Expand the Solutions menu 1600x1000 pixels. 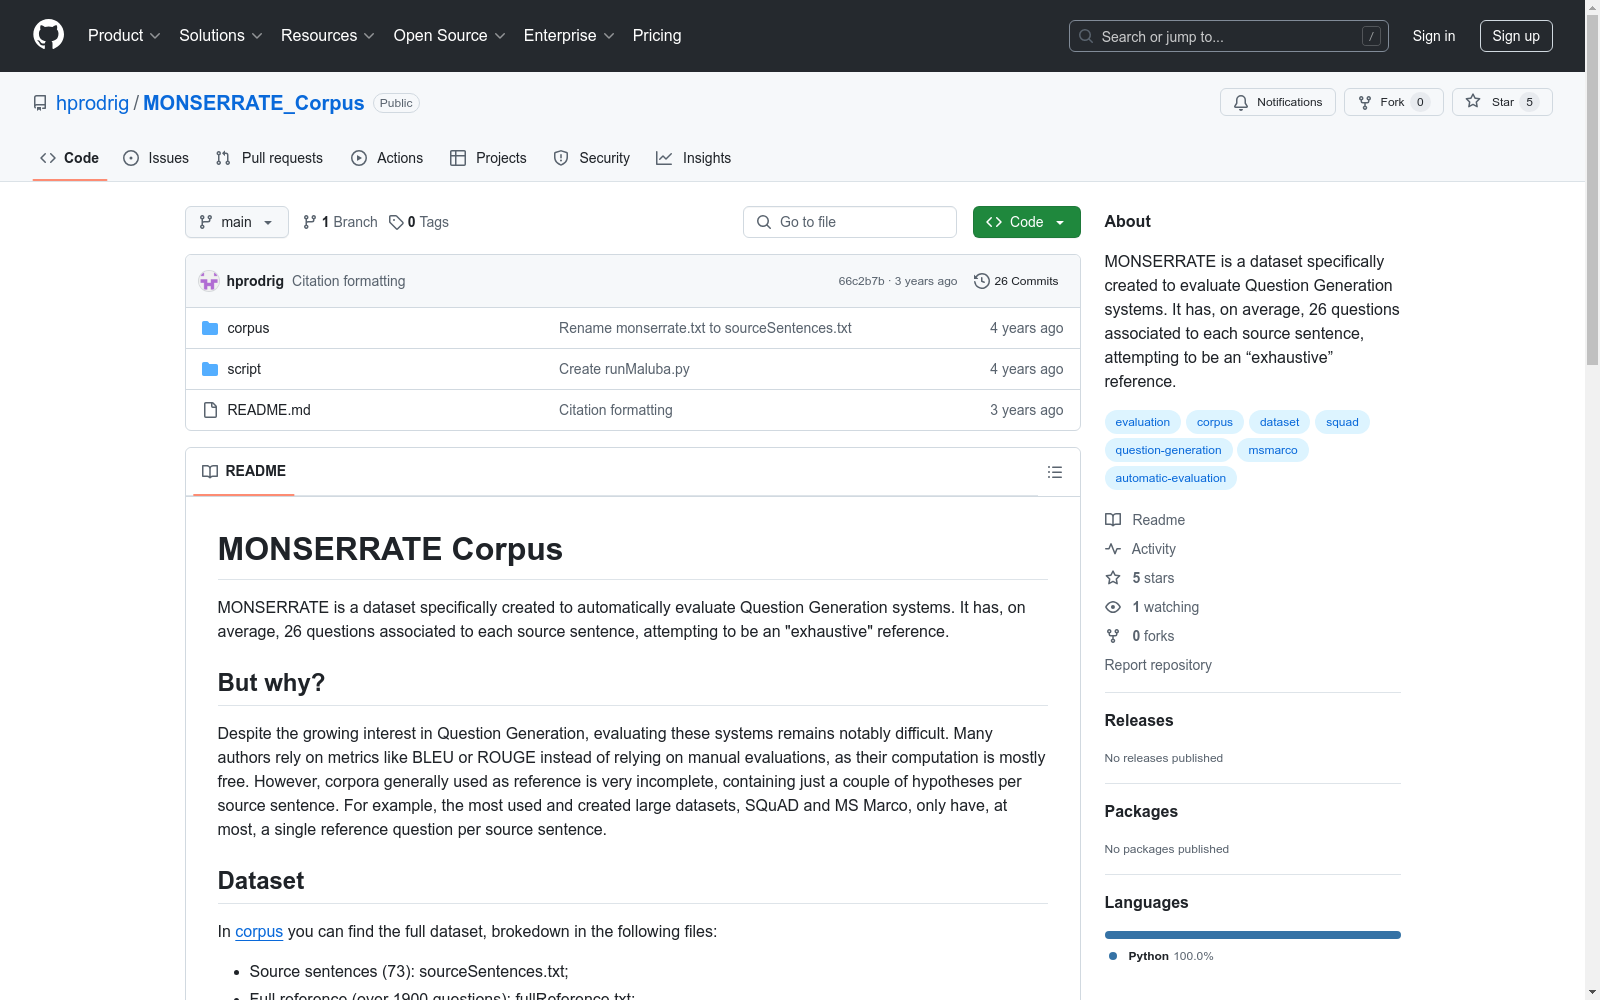pyautogui.click(x=221, y=36)
